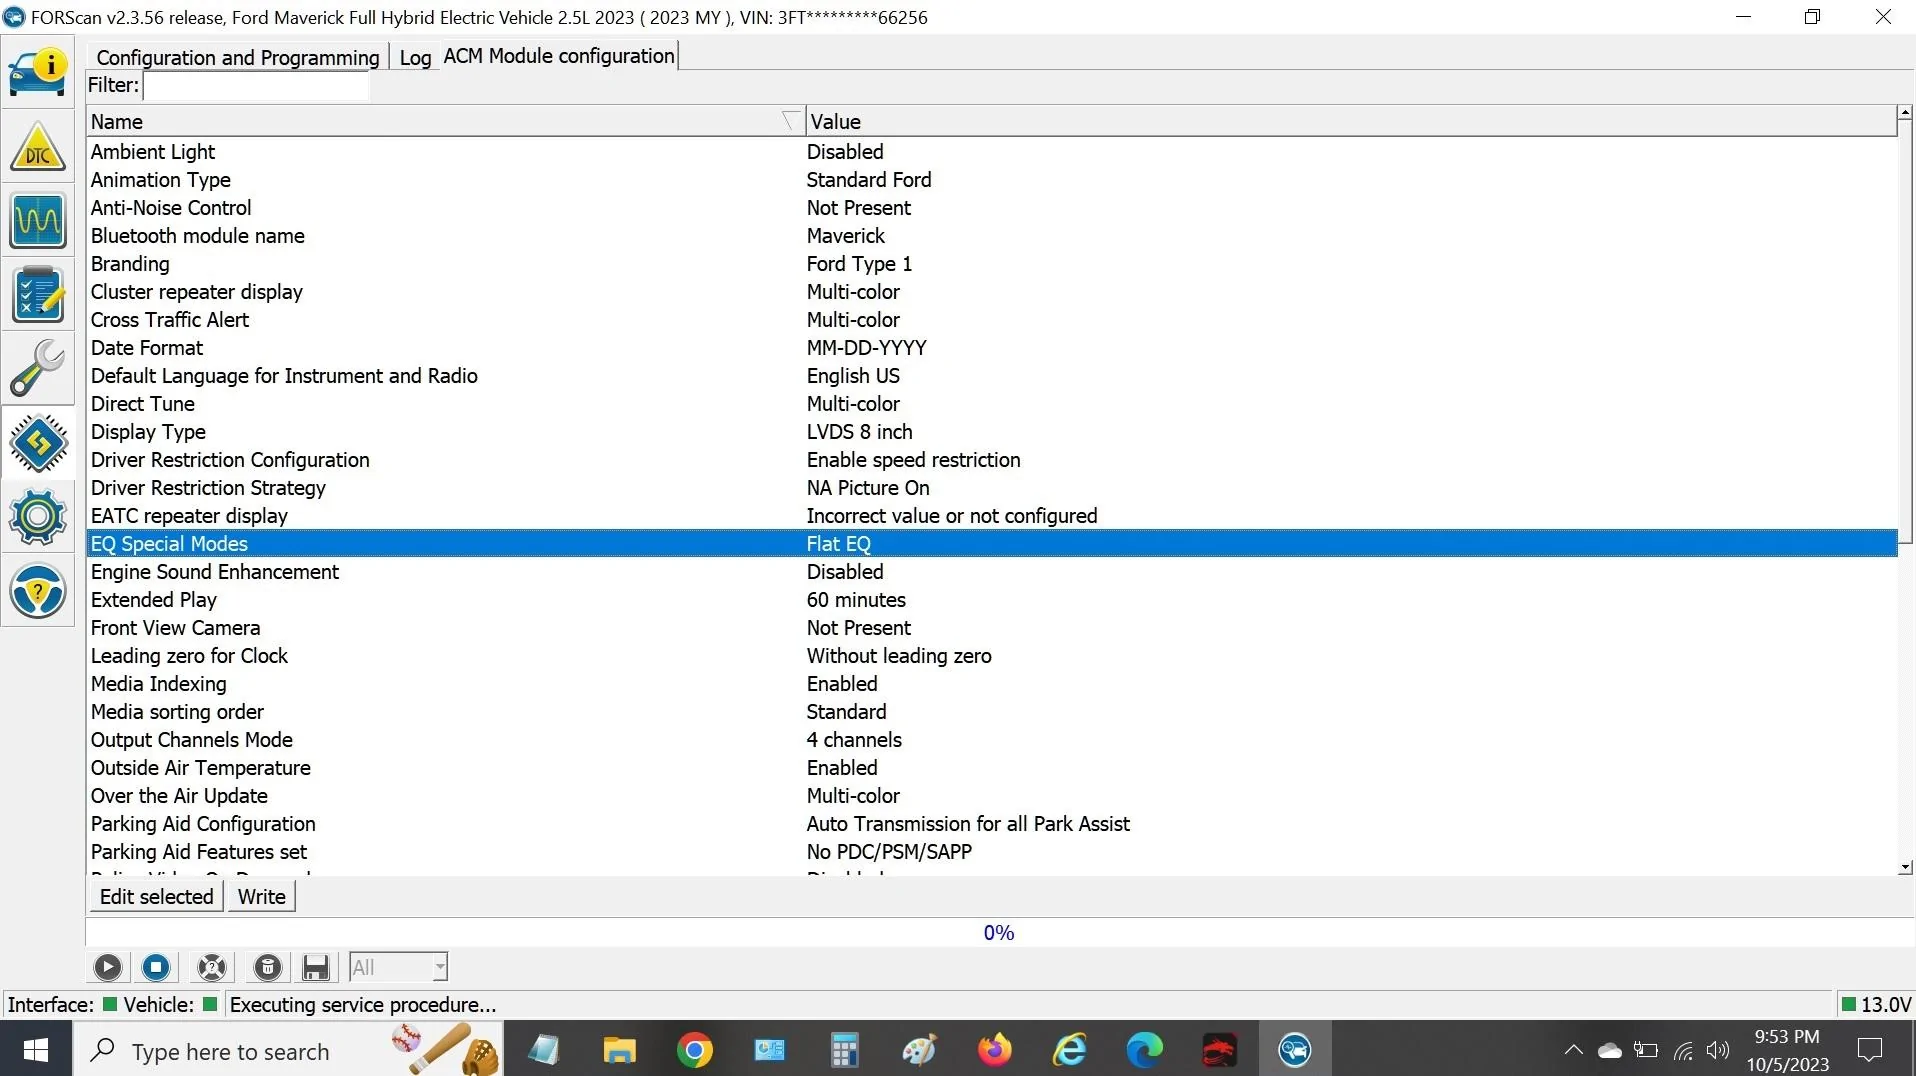Click the Edit selected button

click(156, 896)
